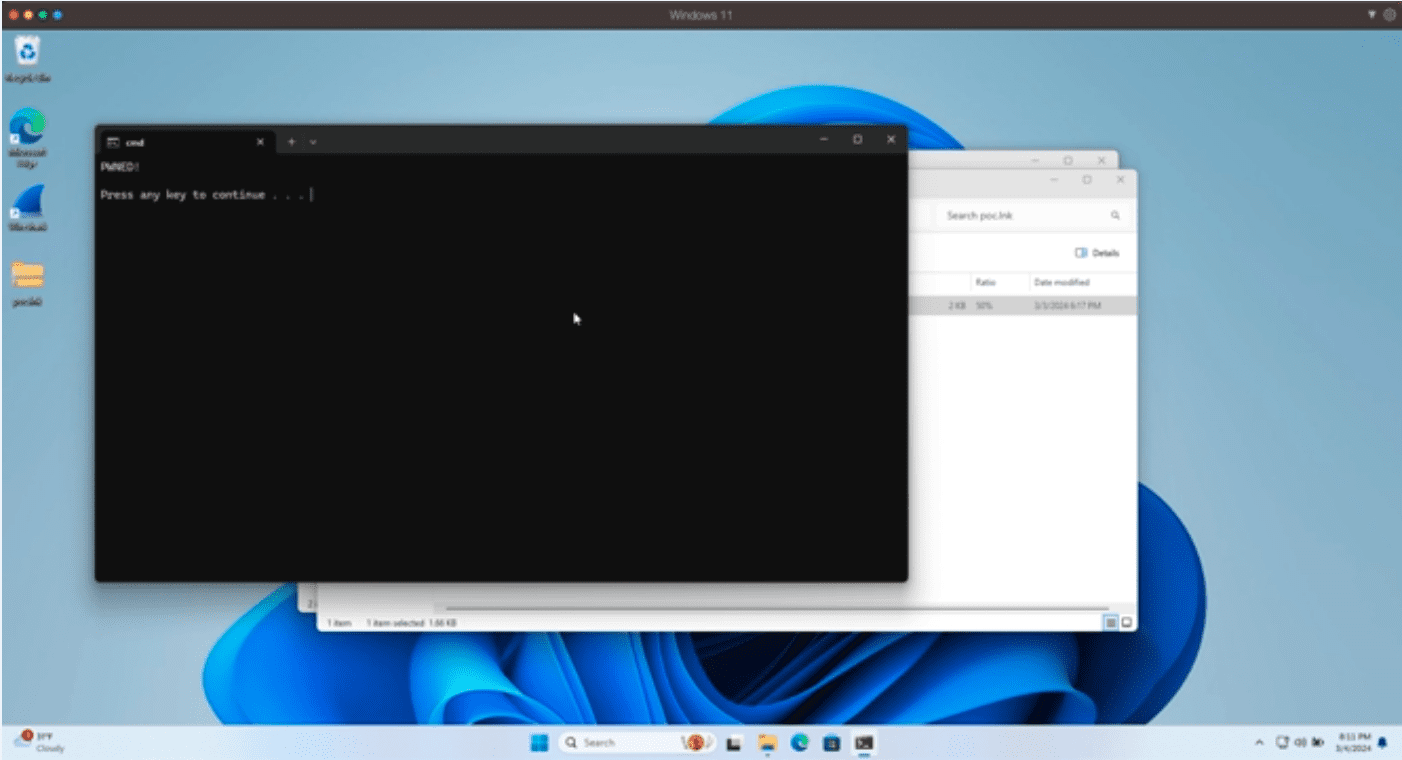This screenshot has width=1402, height=760.
Task: Maximize the terminal window
Action: pyautogui.click(x=857, y=140)
